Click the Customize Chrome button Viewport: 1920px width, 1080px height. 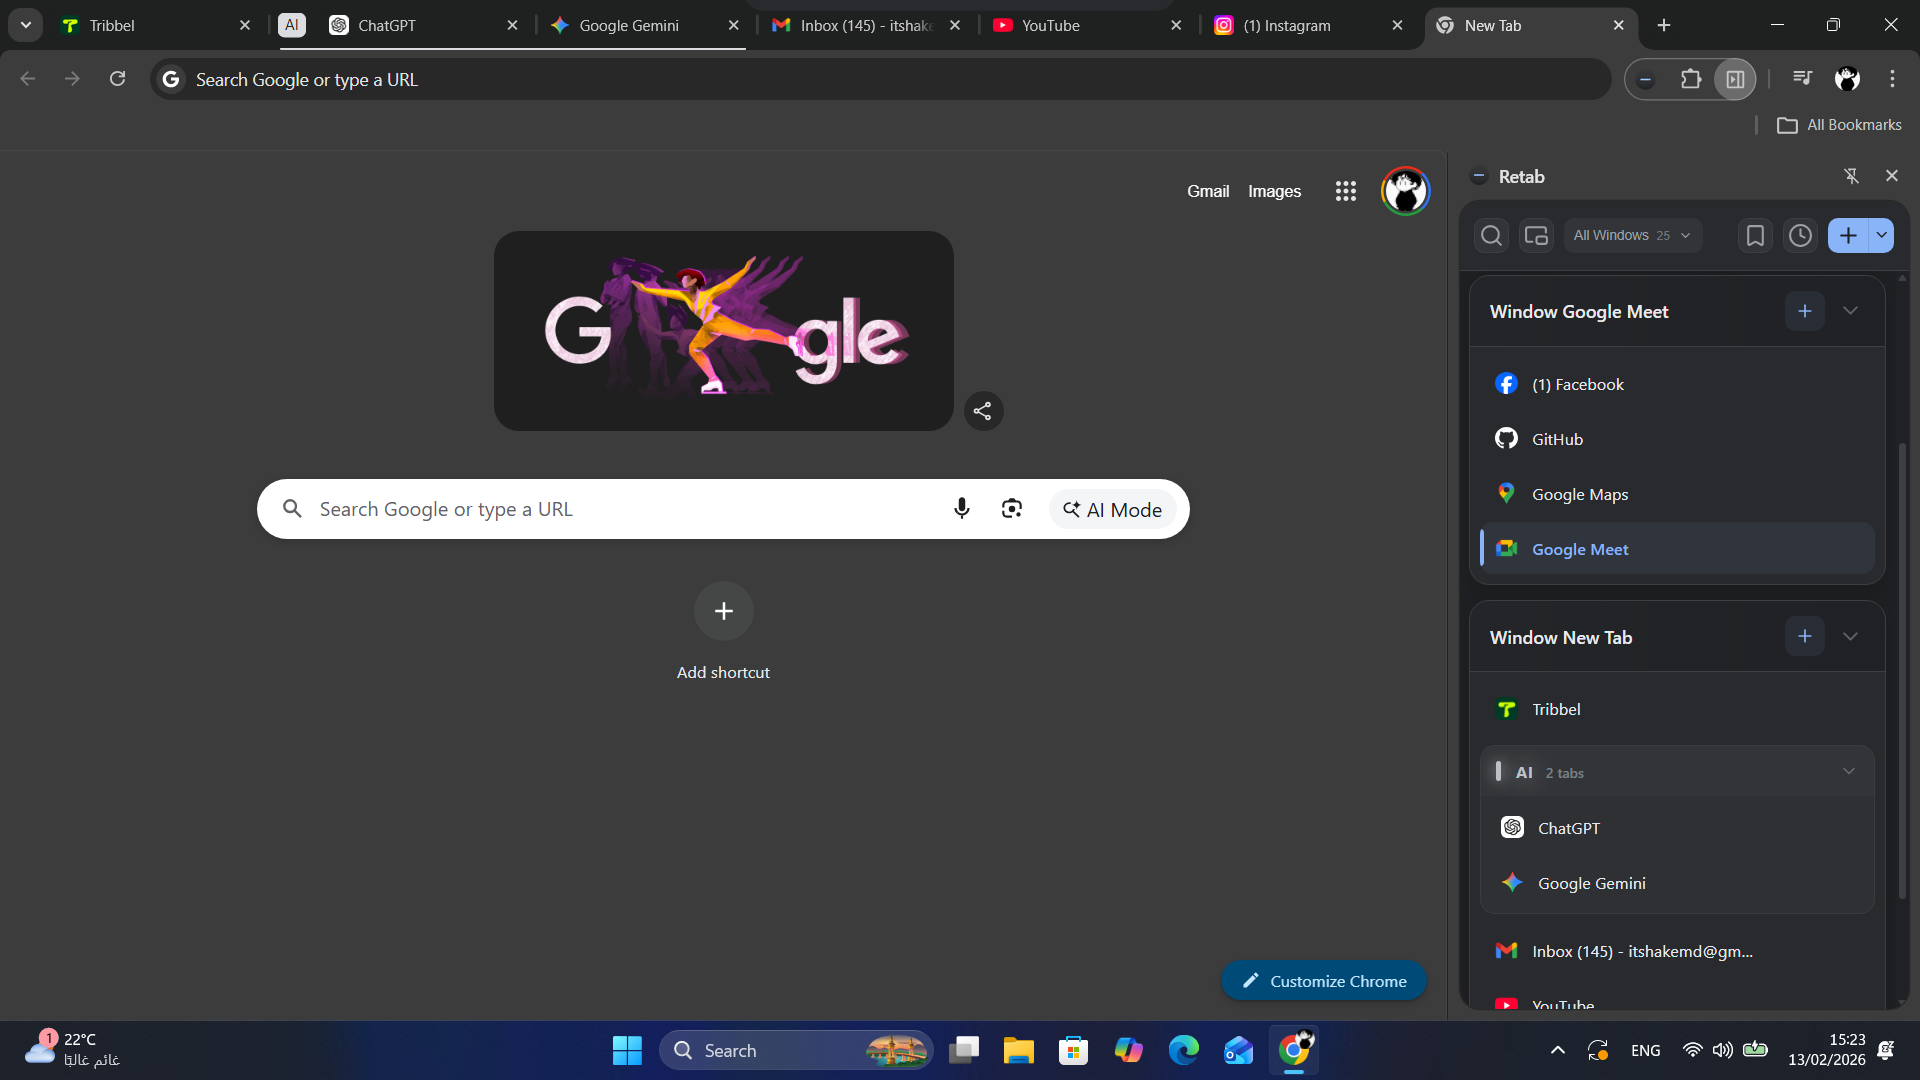pos(1323,980)
